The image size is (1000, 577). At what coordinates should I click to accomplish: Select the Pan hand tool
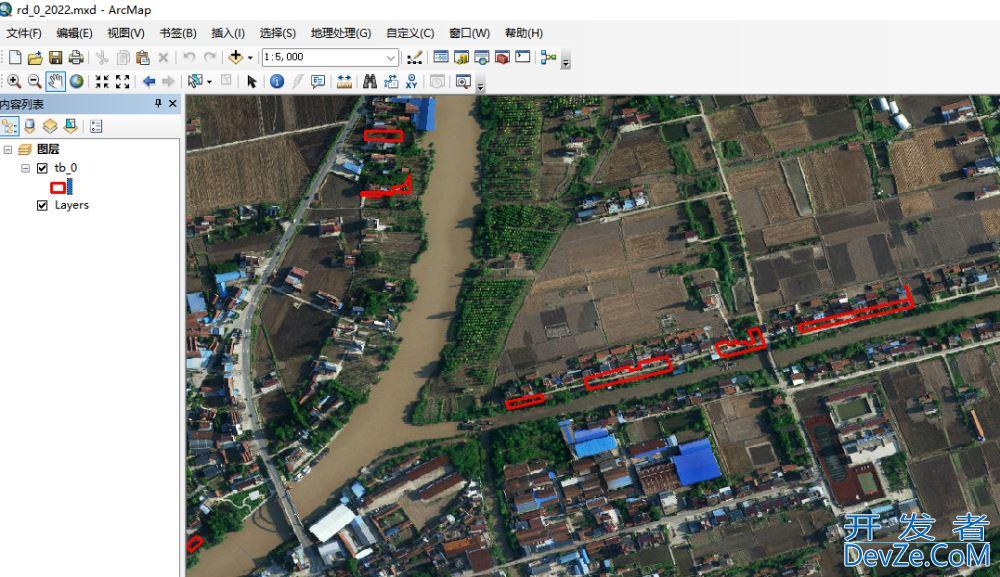55,82
